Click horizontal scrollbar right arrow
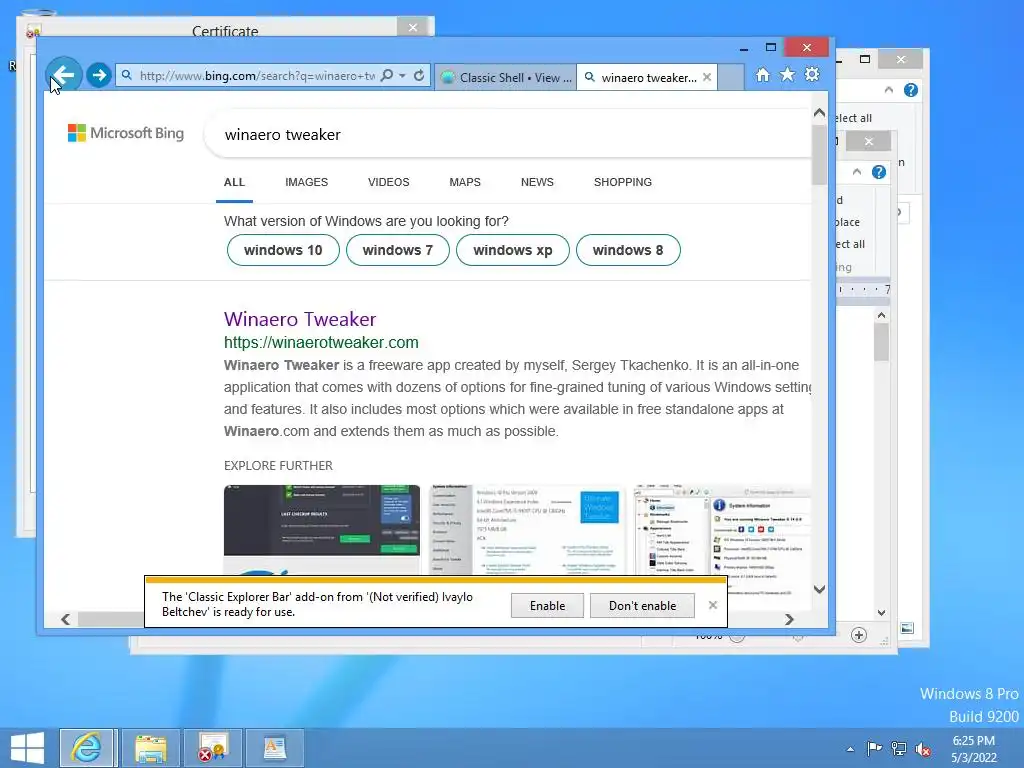The width and height of the screenshot is (1024, 768). [790, 619]
